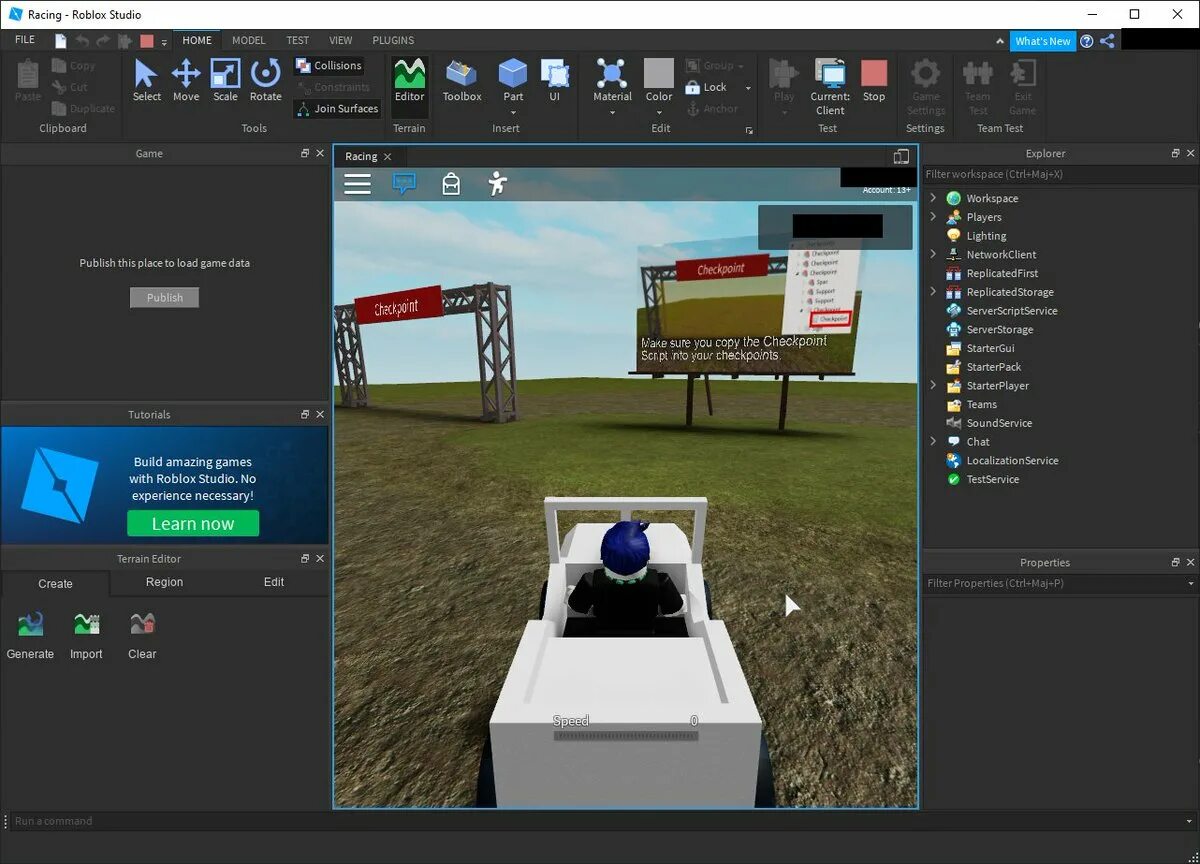Pick the Scale tool
Image resolution: width=1200 pixels, height=864 pixels.
click(225, 80)
